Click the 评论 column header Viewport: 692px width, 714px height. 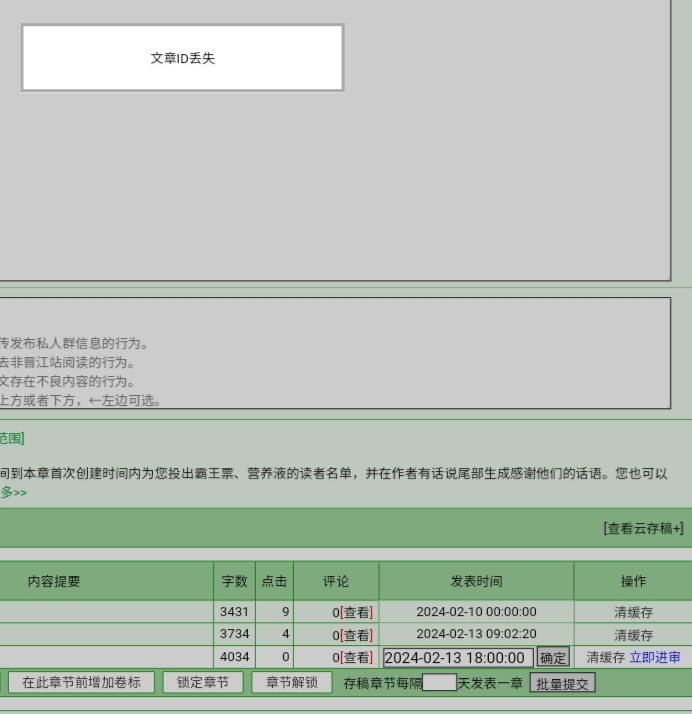click(x=336, y=581)
